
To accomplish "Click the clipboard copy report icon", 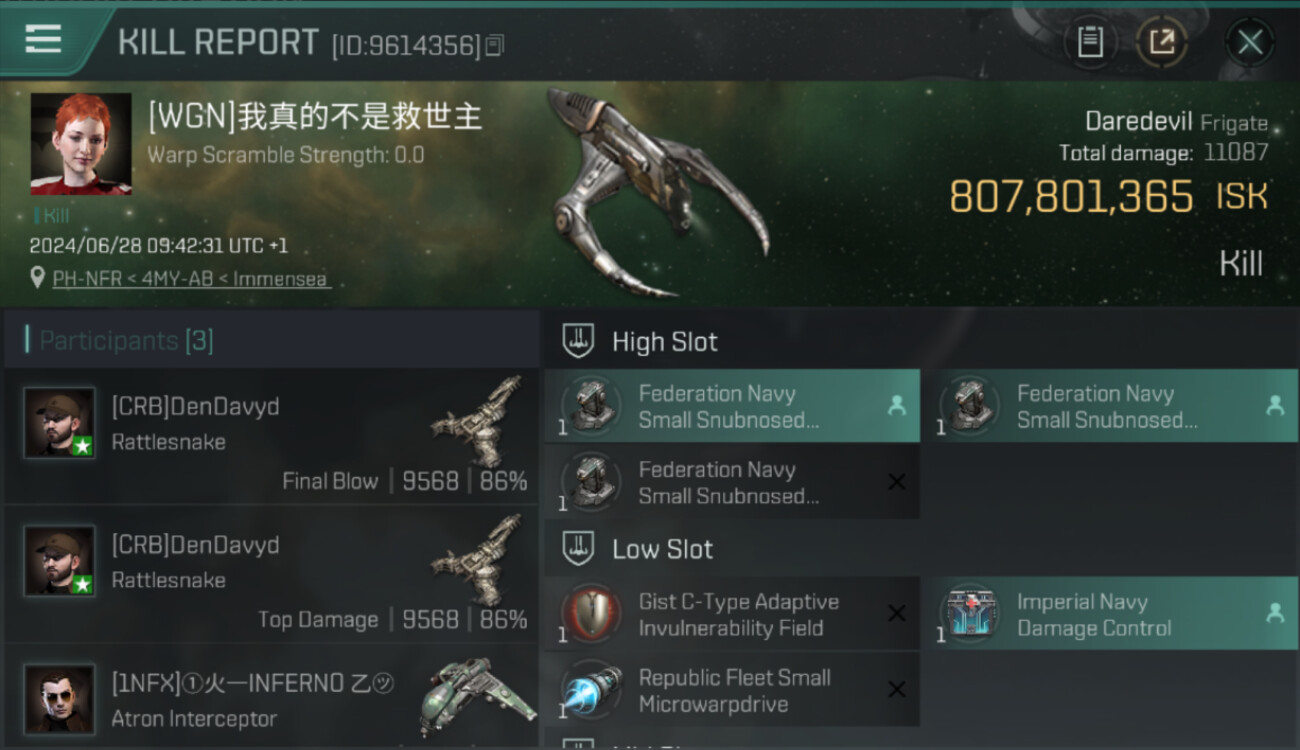I will click(1090, 42).
